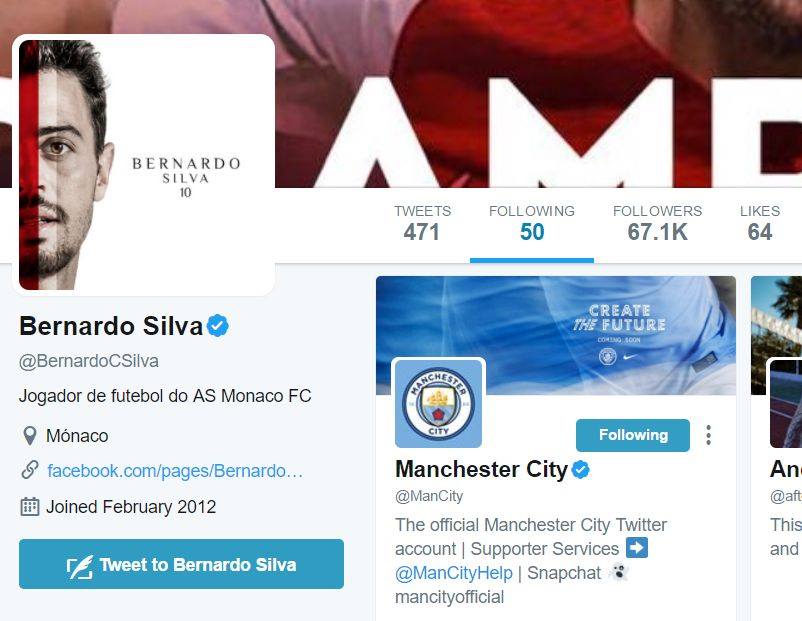Open the Likes tab showing 64
The height and width of the screenshot is (621, 802).
(760, 224)
